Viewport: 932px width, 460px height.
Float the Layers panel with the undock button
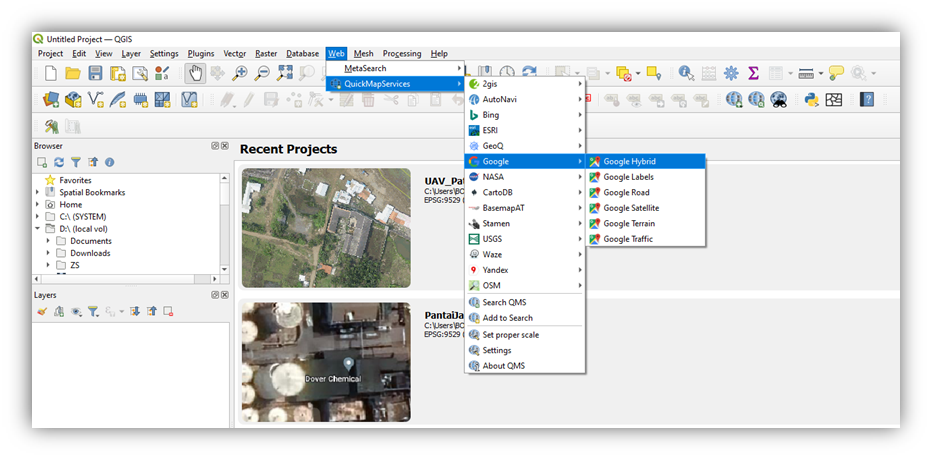215,295
